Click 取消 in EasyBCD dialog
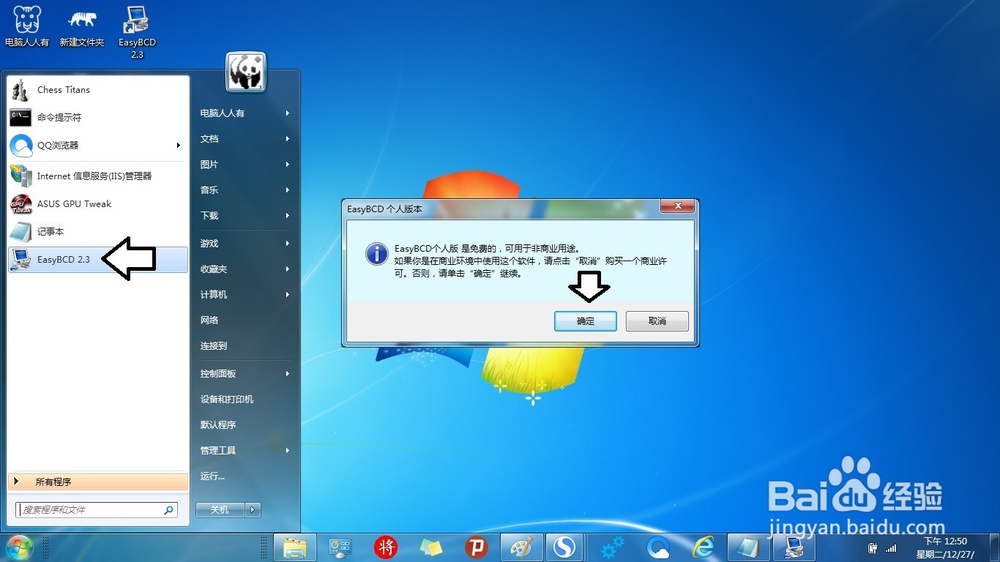This screenshot has width=1000, height=562. pyautogui.click(x=657, y=321)
